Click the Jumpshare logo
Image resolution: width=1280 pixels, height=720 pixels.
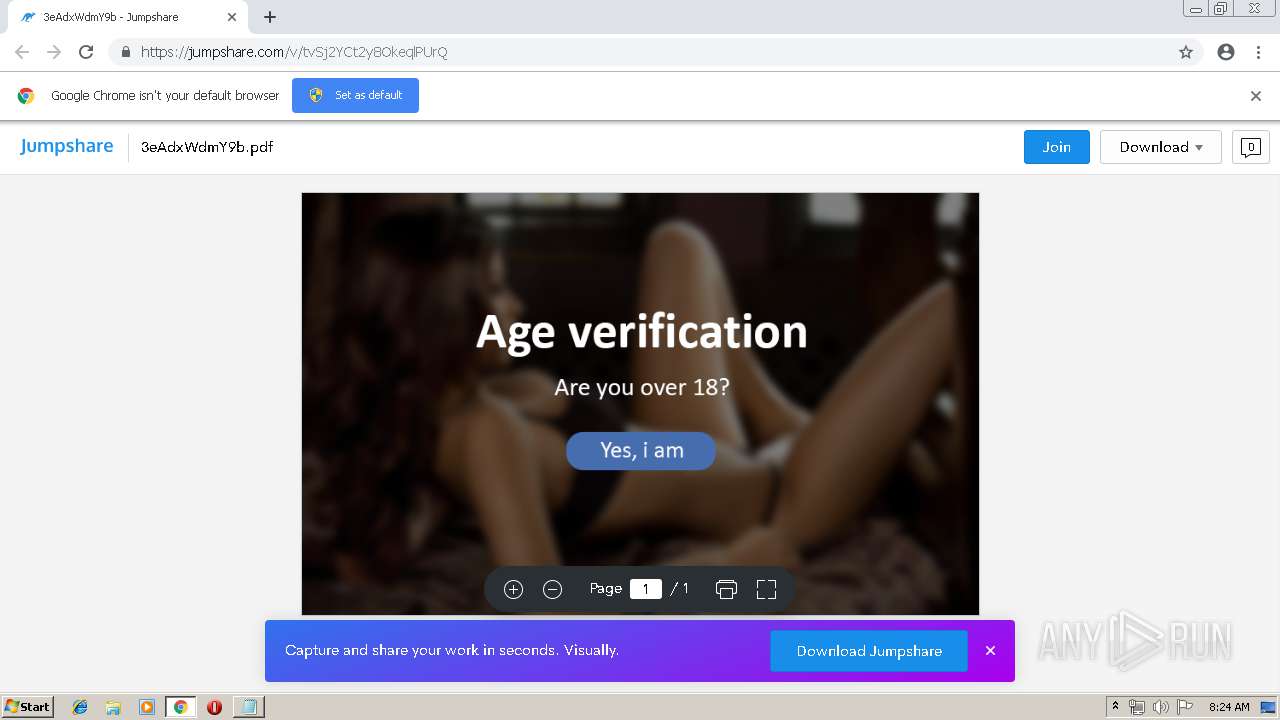pyautogui.click(x=67, y=146)
